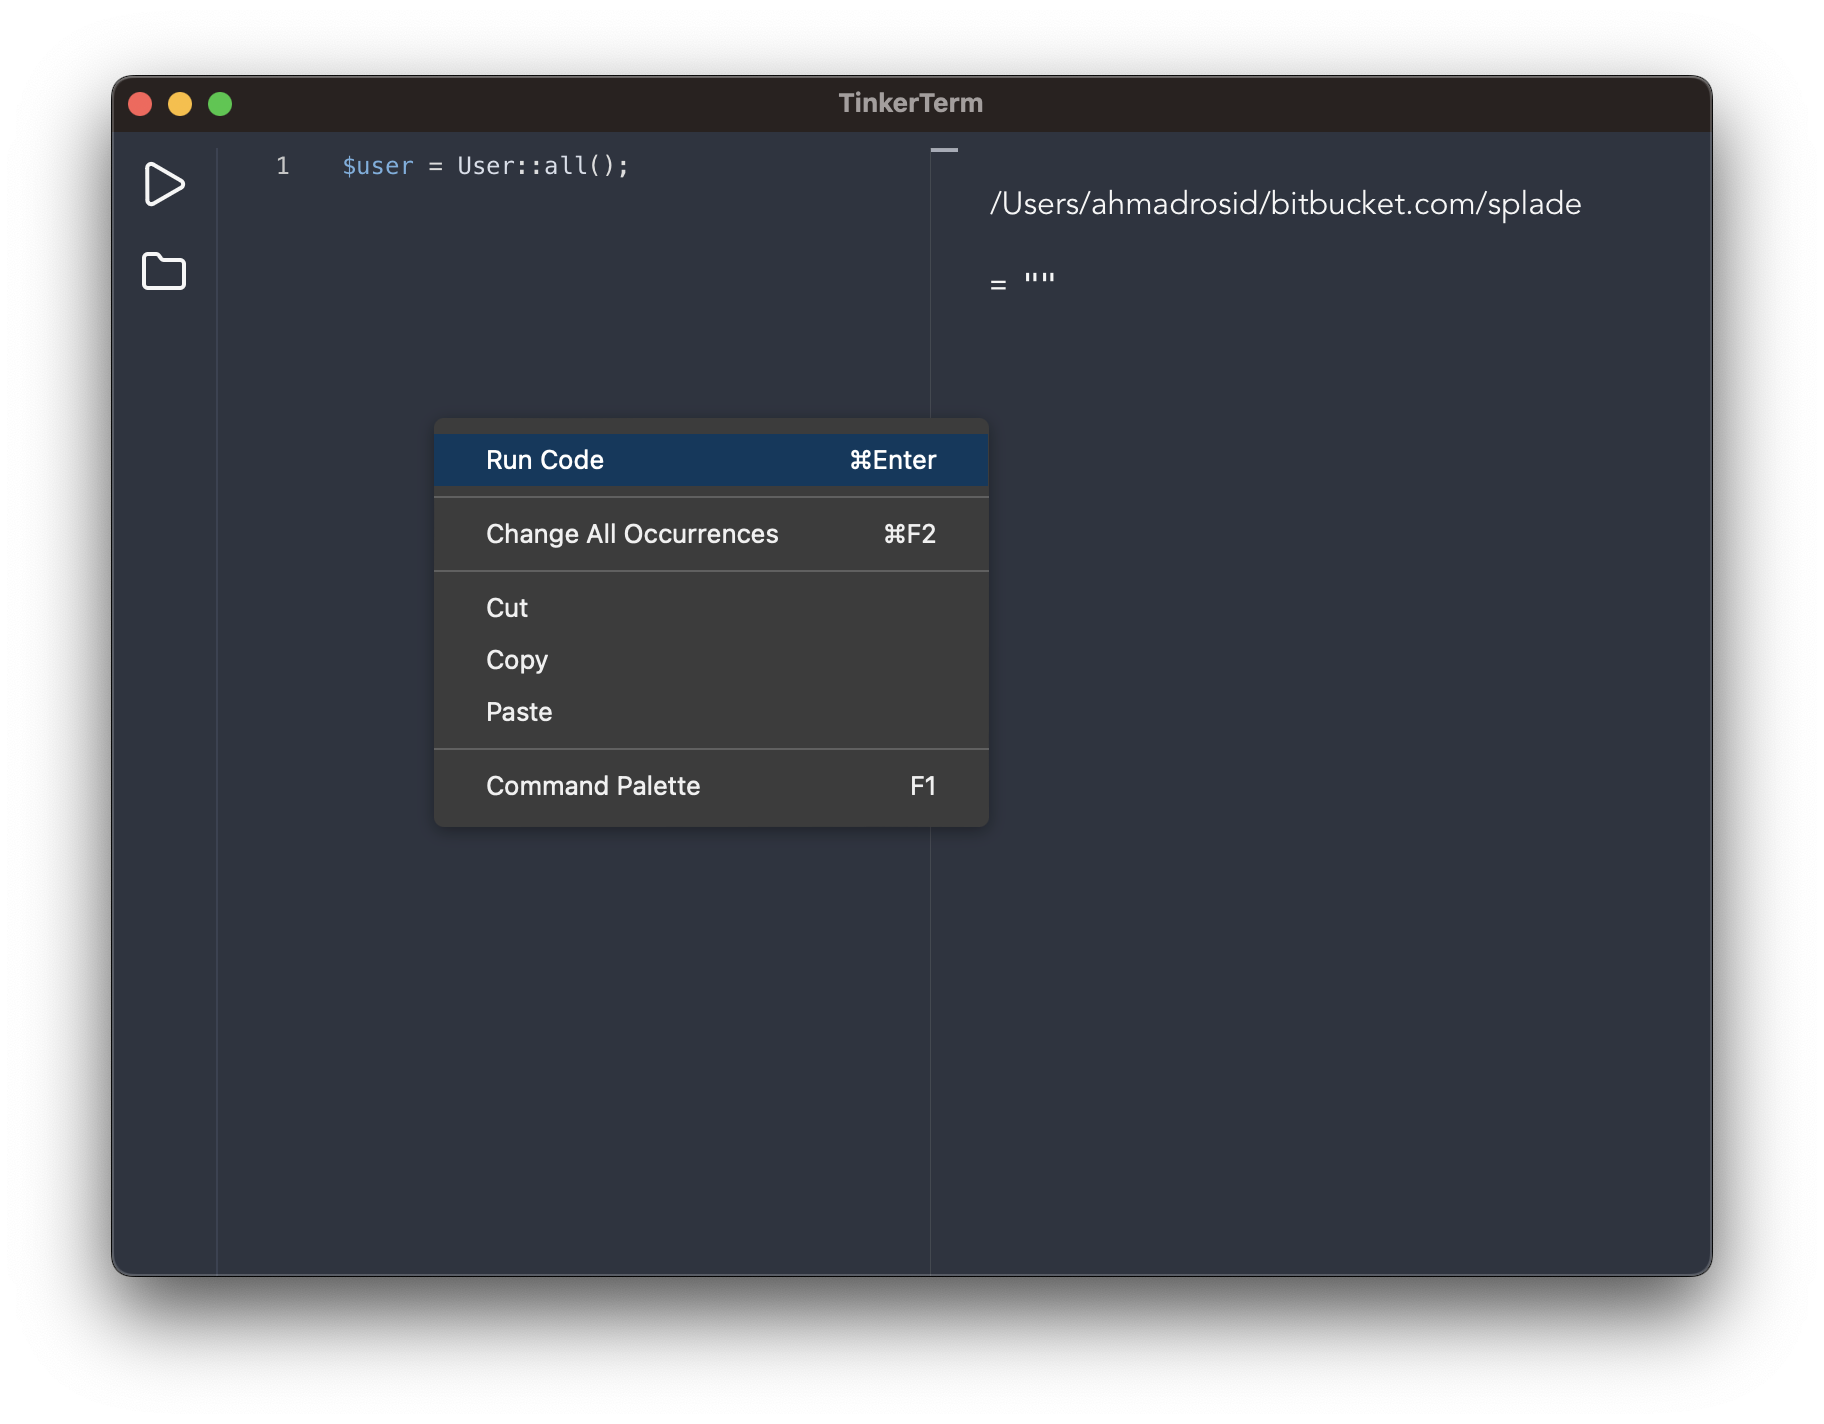Click the User::all(); code text

click(543, 166)
